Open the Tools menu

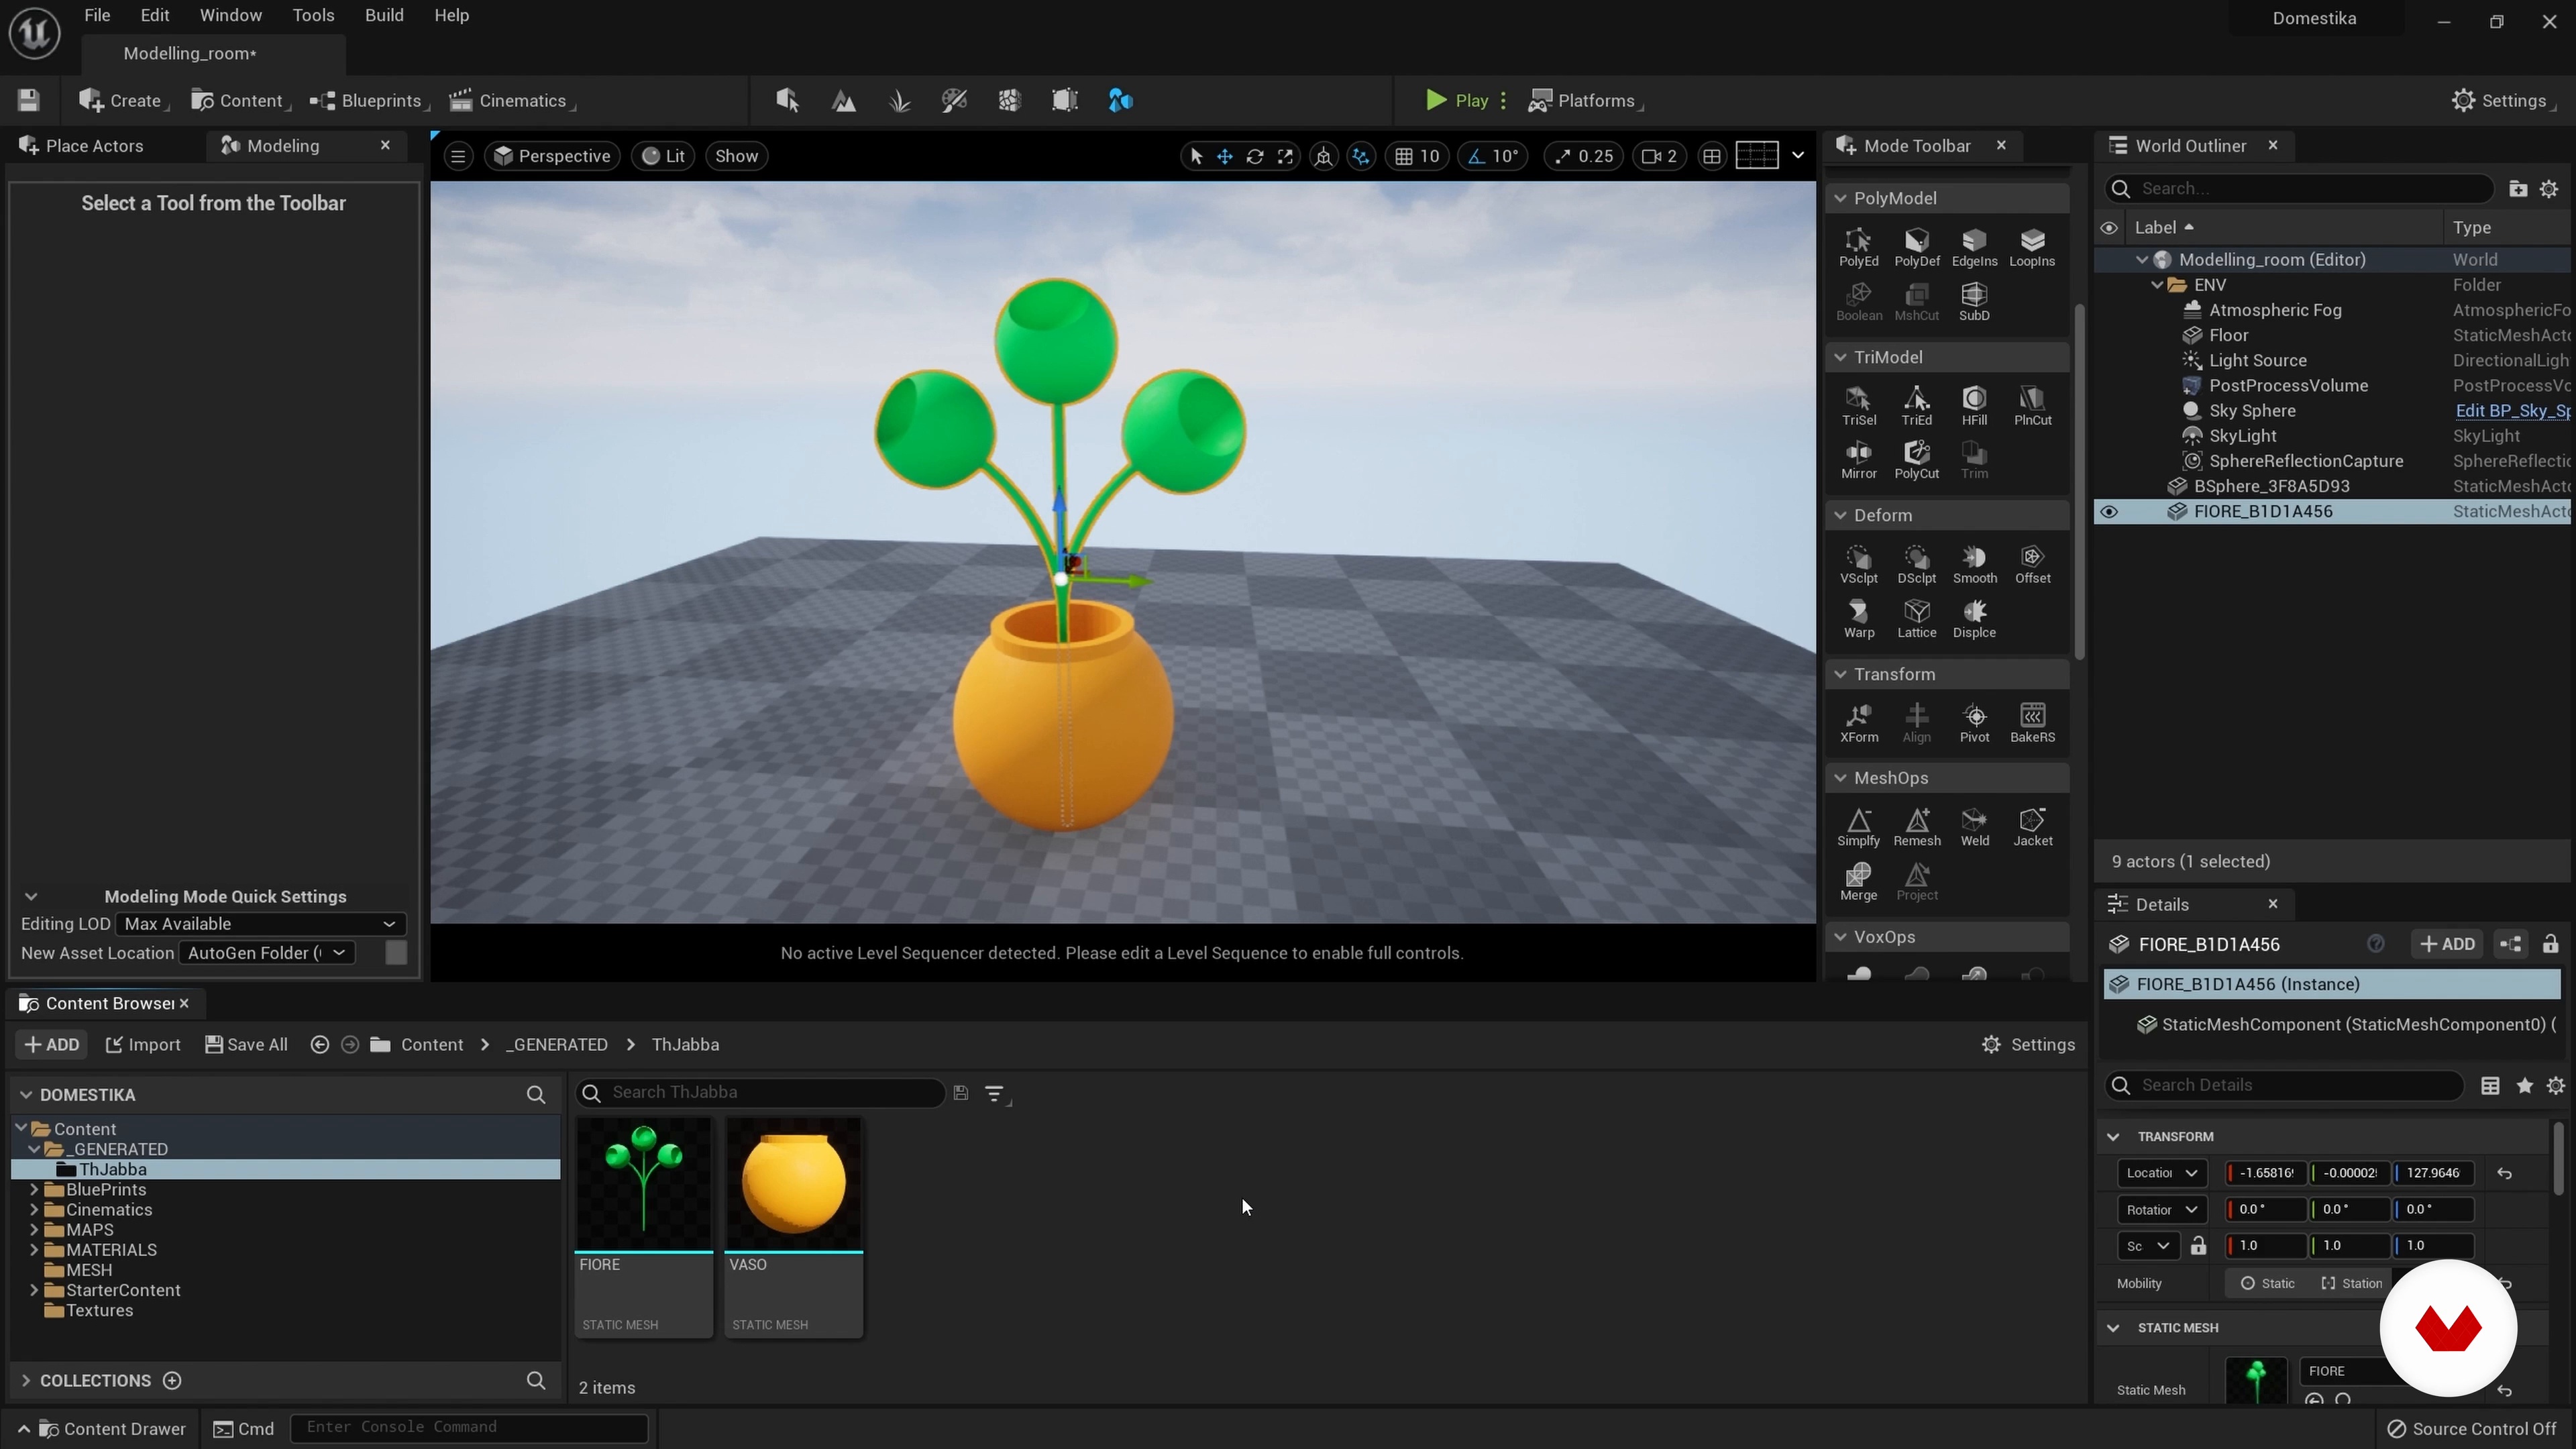click(x=313, y=15)
